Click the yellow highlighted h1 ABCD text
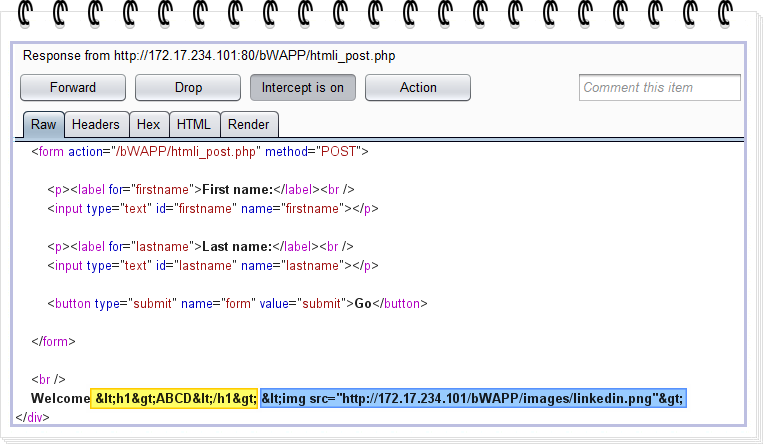 pyautogui.click(x=174, y=399)
